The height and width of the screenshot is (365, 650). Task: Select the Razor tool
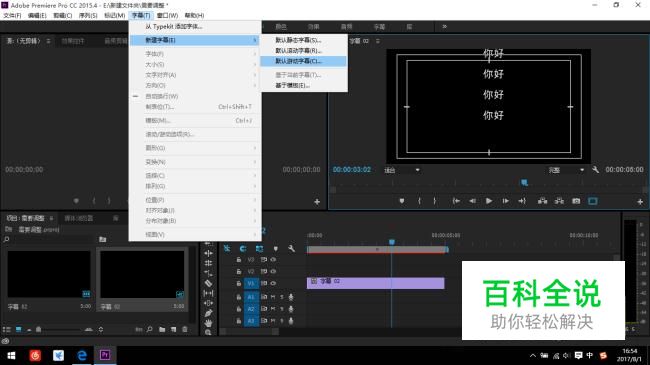tap(208, 283)
